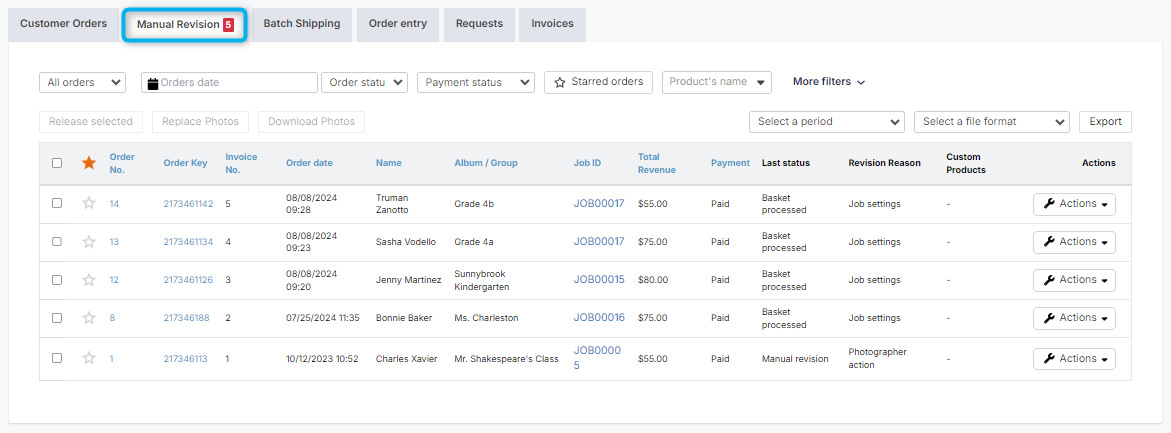Open the Order status dropdown
The height and width of the screenshot is (433, 1171).
[x=364, y=82]
